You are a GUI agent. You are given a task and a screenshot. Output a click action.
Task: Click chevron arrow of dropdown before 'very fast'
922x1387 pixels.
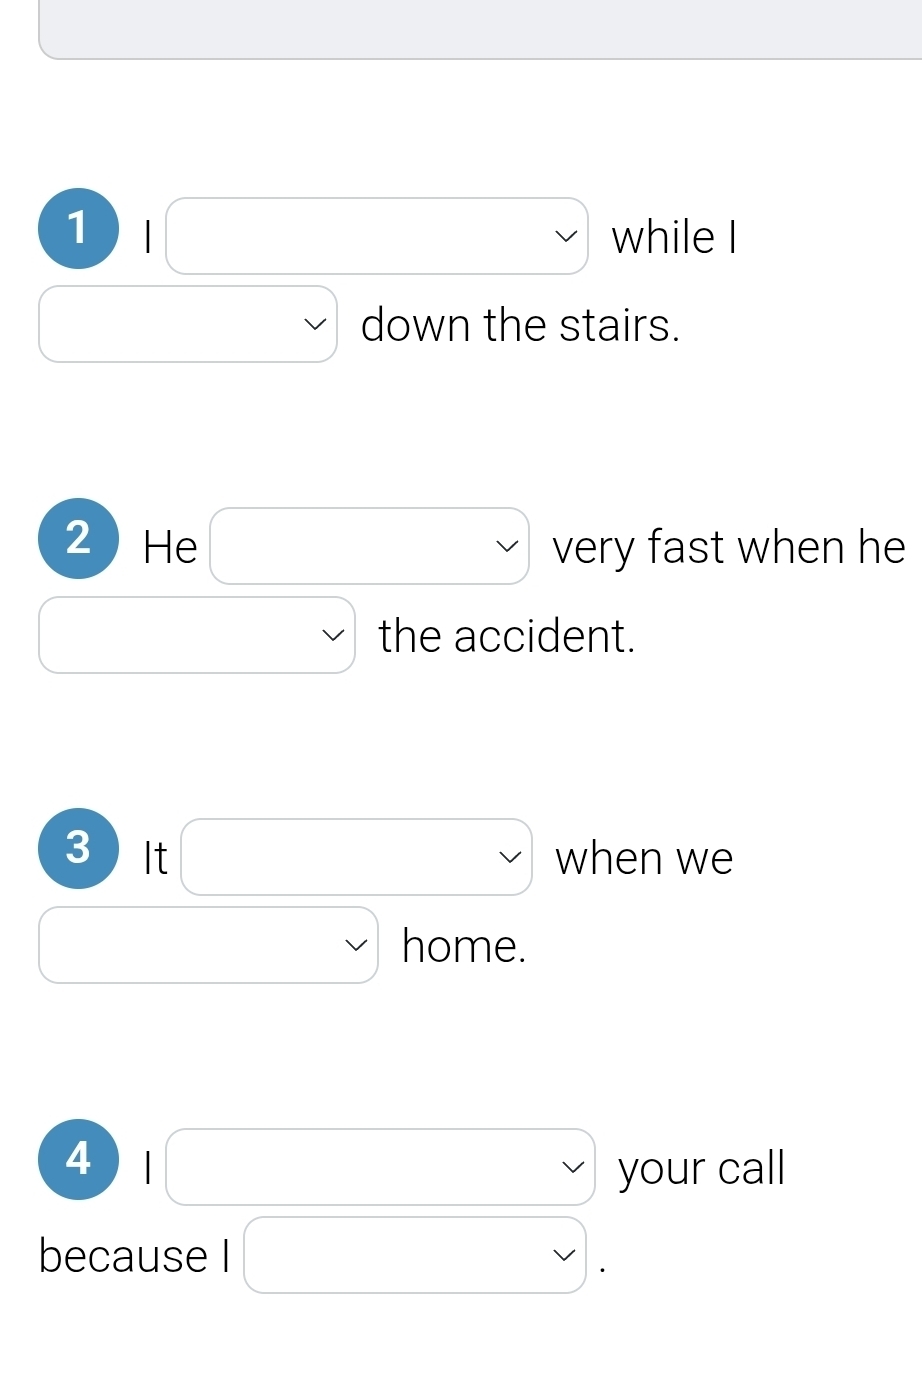(x=508, y=546)
